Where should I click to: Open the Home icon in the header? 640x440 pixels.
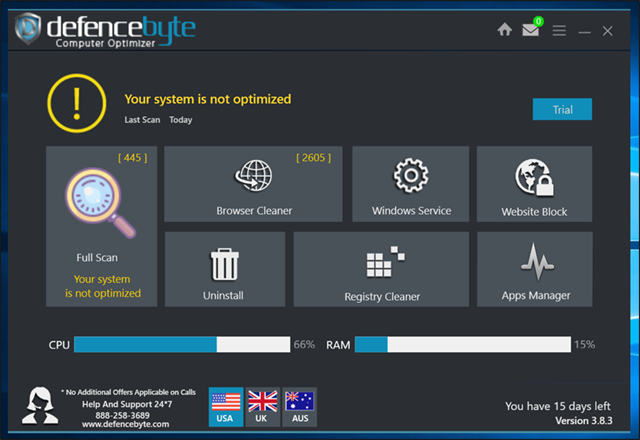(x=504, y=30)
